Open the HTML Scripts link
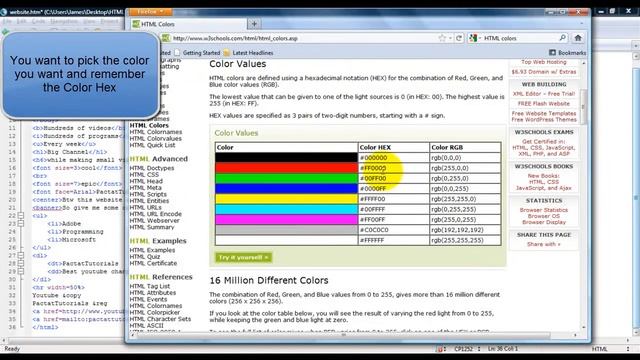Viewport: 640px width, 360px height. click(148, 194)
